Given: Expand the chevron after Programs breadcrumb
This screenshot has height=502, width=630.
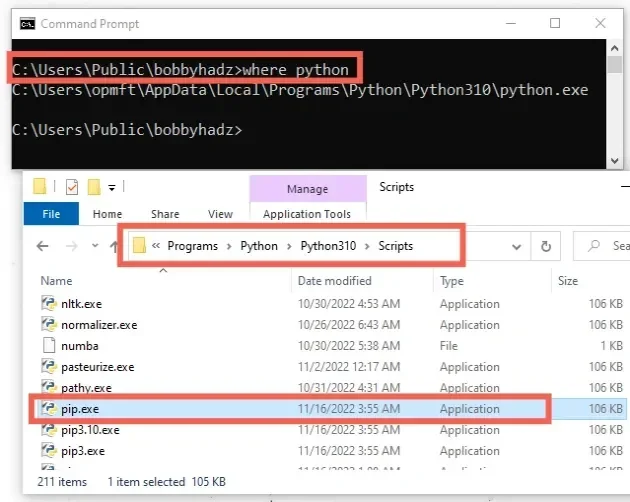Looking at the screenshot, I should (229, 246).
